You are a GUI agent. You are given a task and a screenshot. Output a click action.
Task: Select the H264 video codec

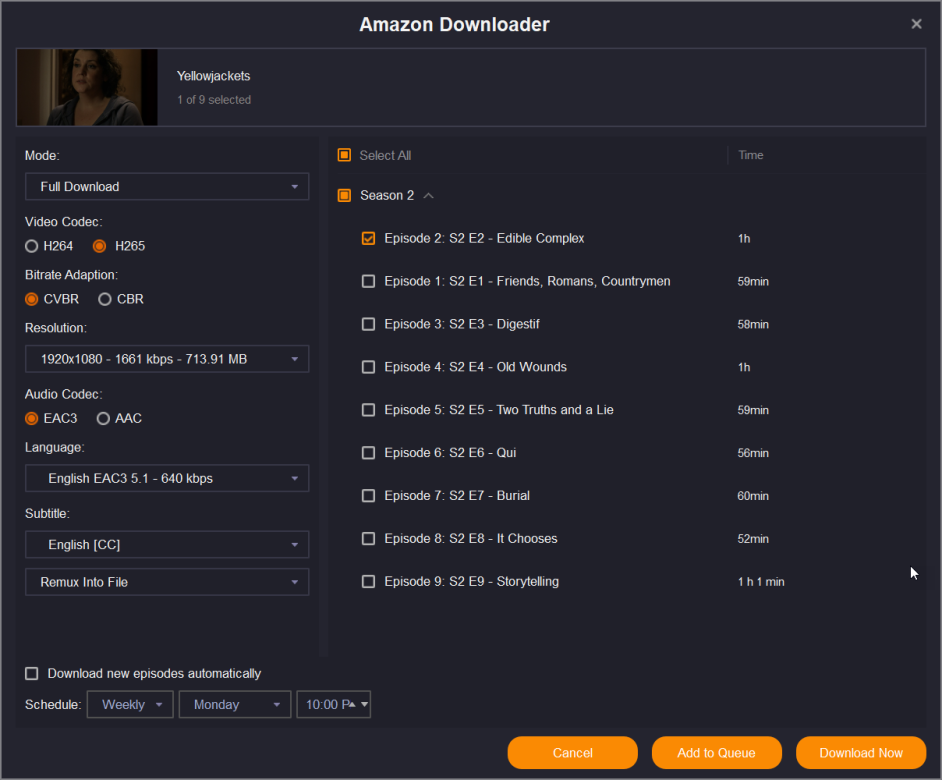(x=32, y=246)
